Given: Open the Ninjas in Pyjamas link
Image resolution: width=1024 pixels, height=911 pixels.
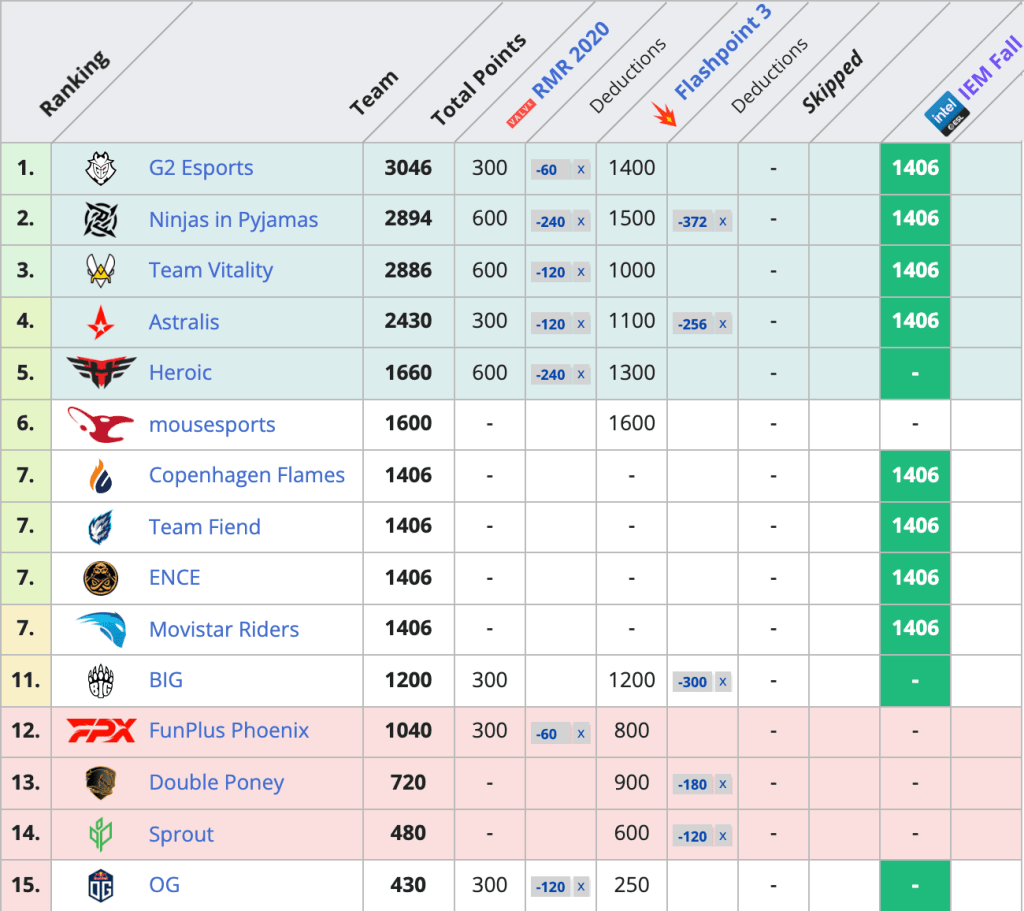Looking at the screenshot, I should click(233, 219).
